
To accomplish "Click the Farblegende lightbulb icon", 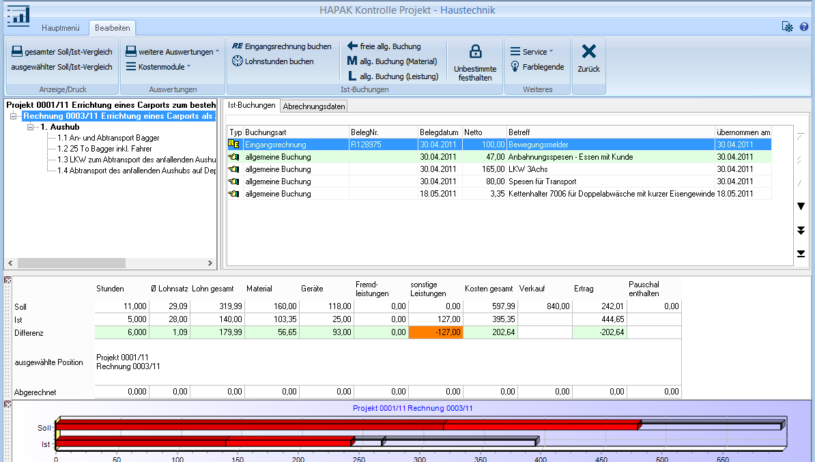I will 515,67.
